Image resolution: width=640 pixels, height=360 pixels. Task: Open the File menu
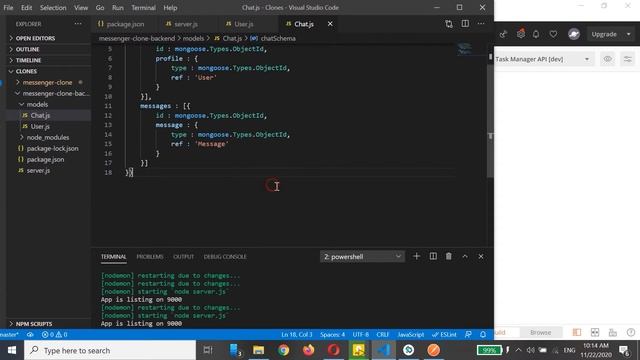pyautogui.click(x=8, y=7)
